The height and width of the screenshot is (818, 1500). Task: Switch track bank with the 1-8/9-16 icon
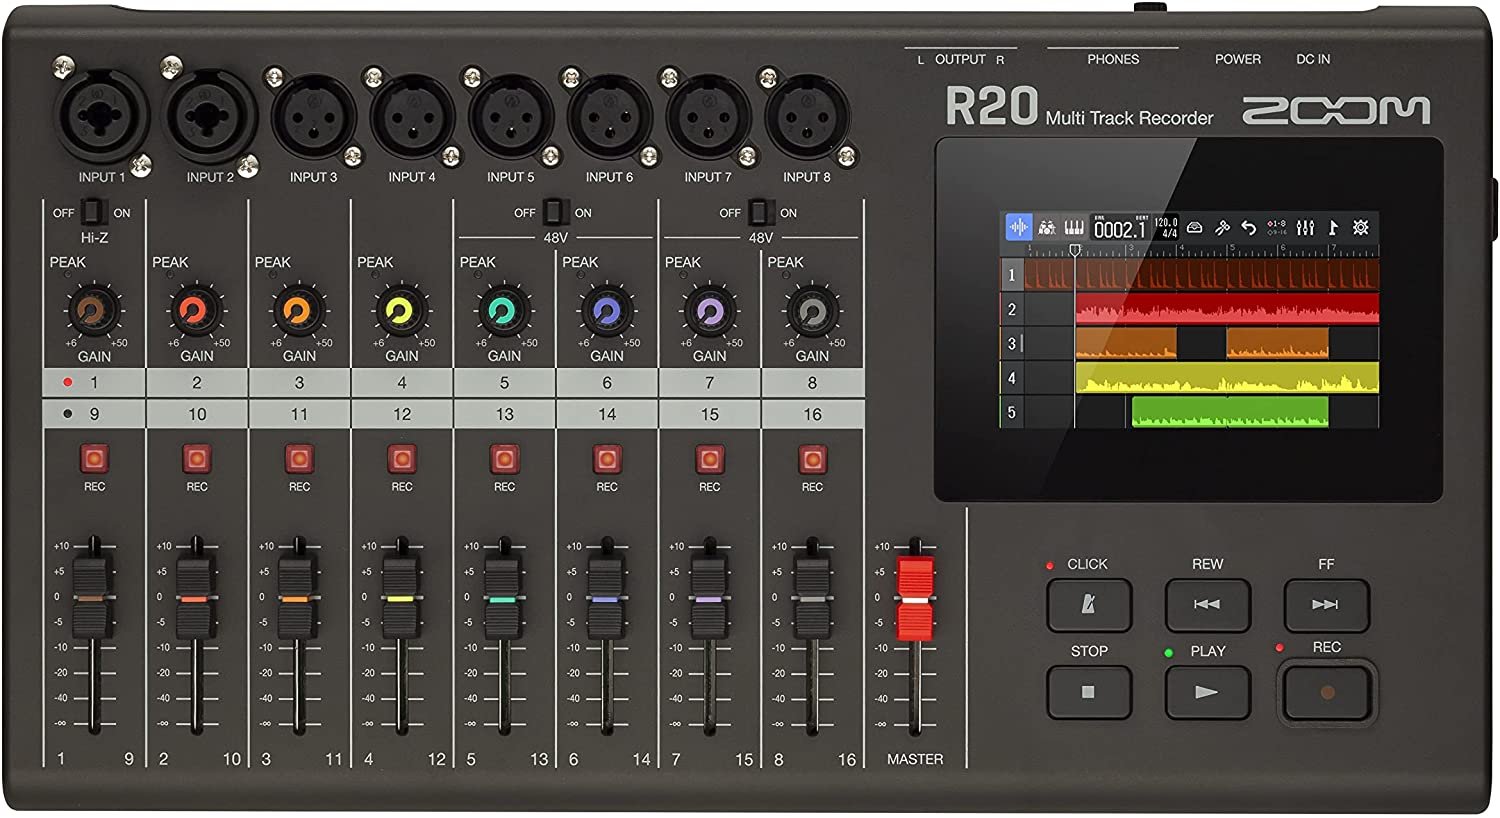1277,228
